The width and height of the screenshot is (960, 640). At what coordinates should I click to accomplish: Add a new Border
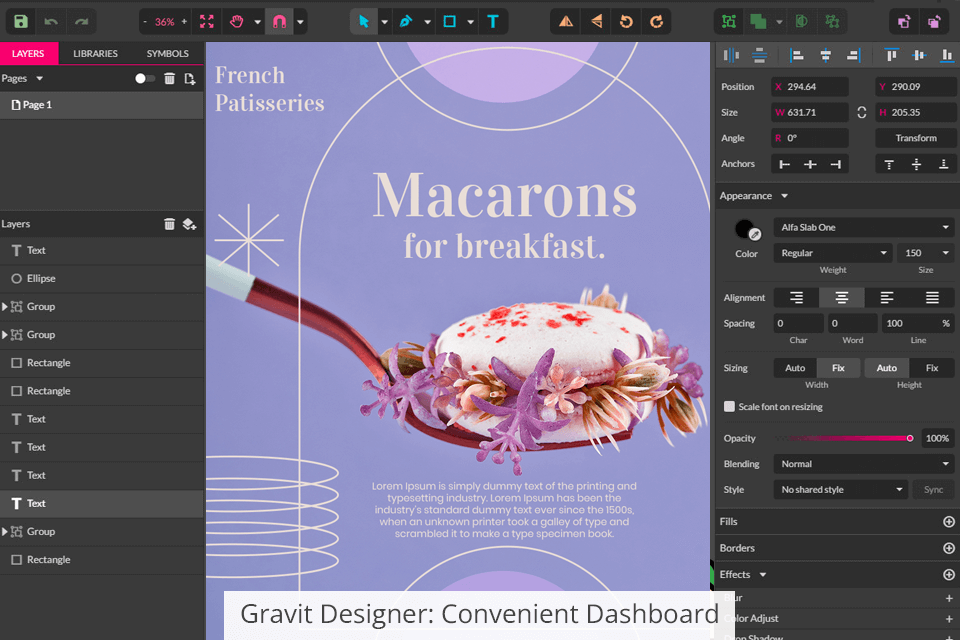948,548
